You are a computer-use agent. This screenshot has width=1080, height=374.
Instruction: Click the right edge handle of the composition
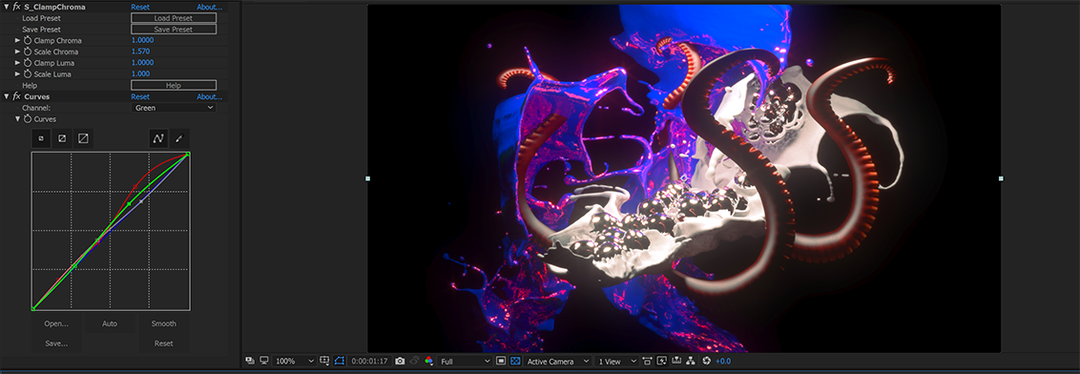coord(1001,178)
